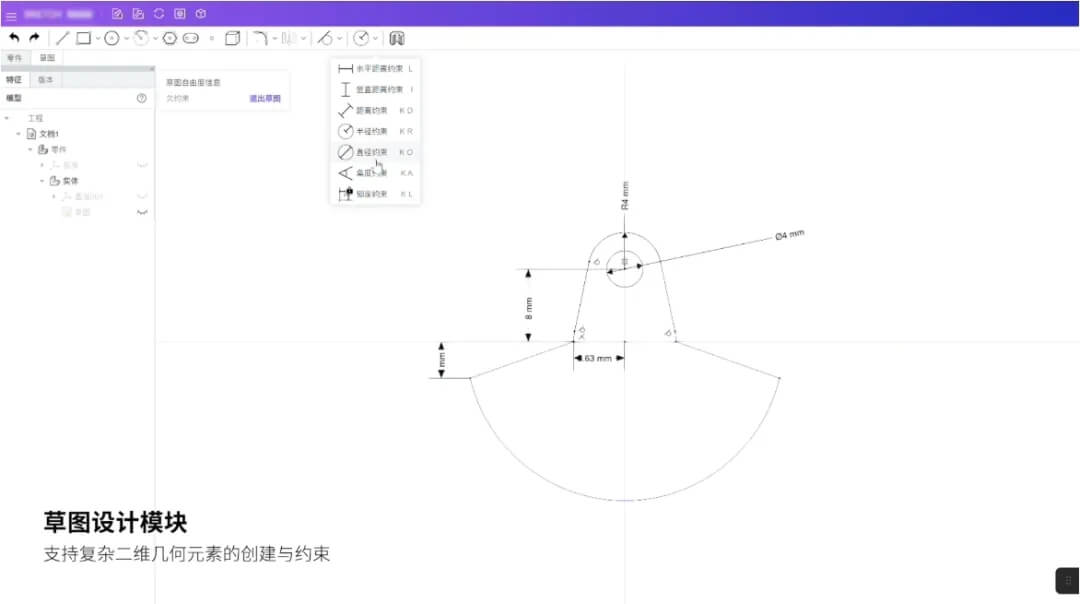Viewport: 1080px width, 604px height.
Task: Click the Undo arrow icon
Action: 13,38
